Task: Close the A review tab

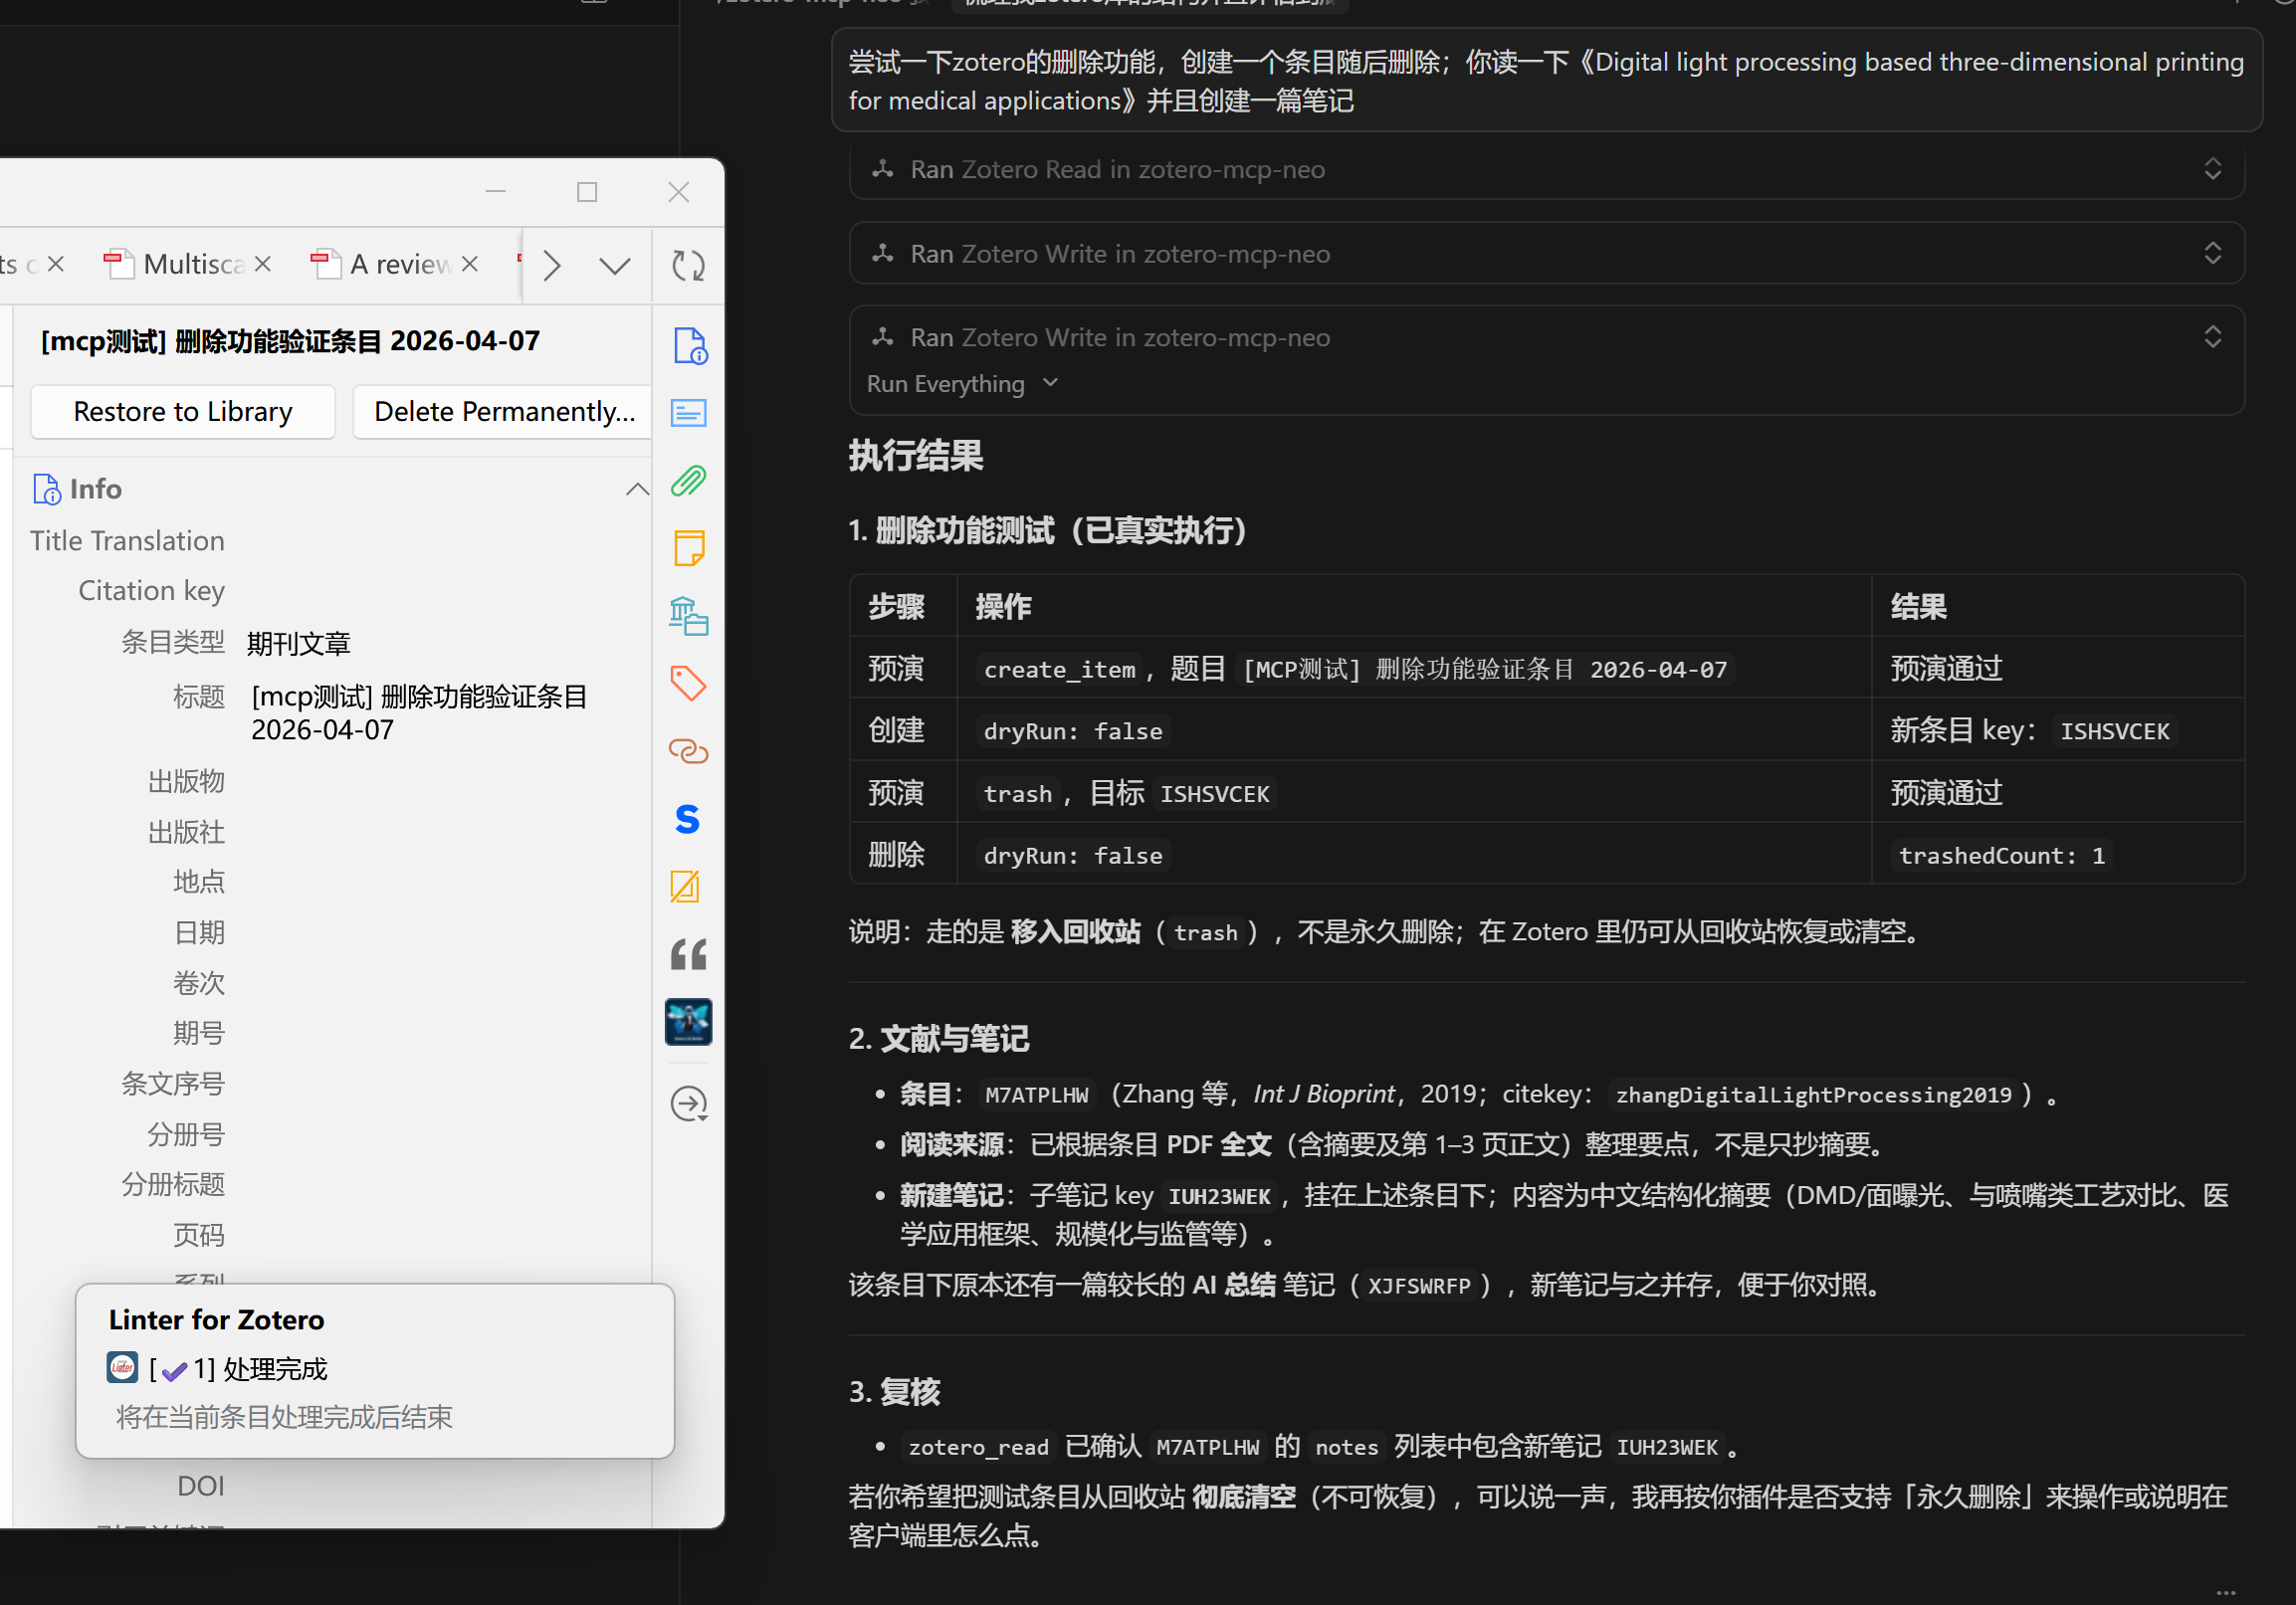Action: tap(470, 264)
